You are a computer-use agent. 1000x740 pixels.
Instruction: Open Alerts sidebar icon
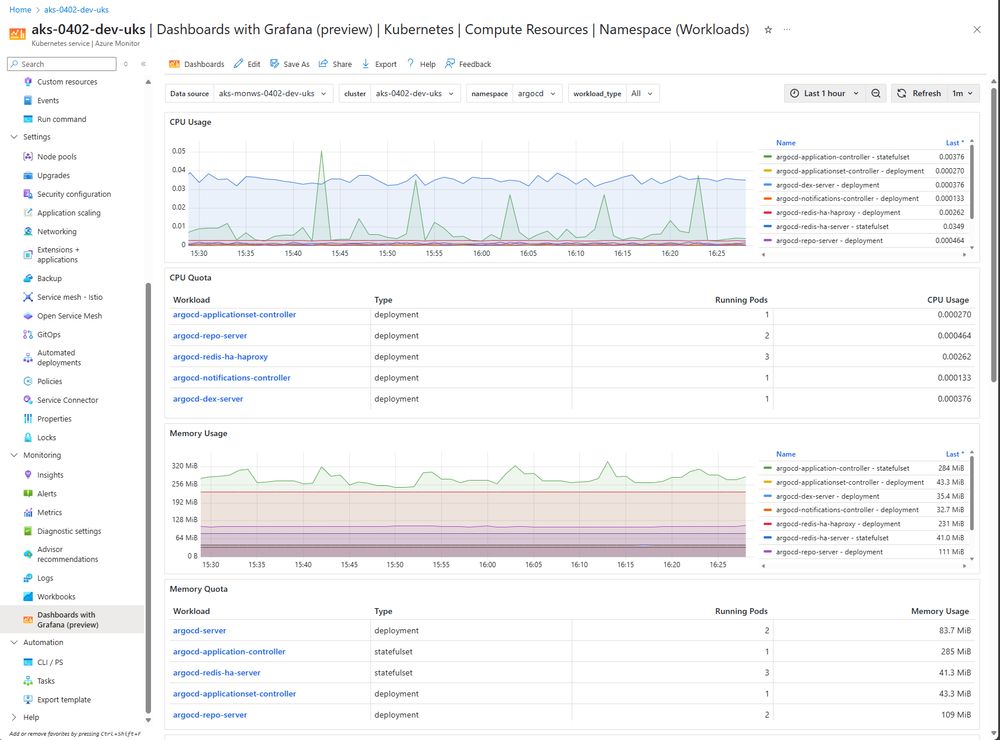point(27,493)
